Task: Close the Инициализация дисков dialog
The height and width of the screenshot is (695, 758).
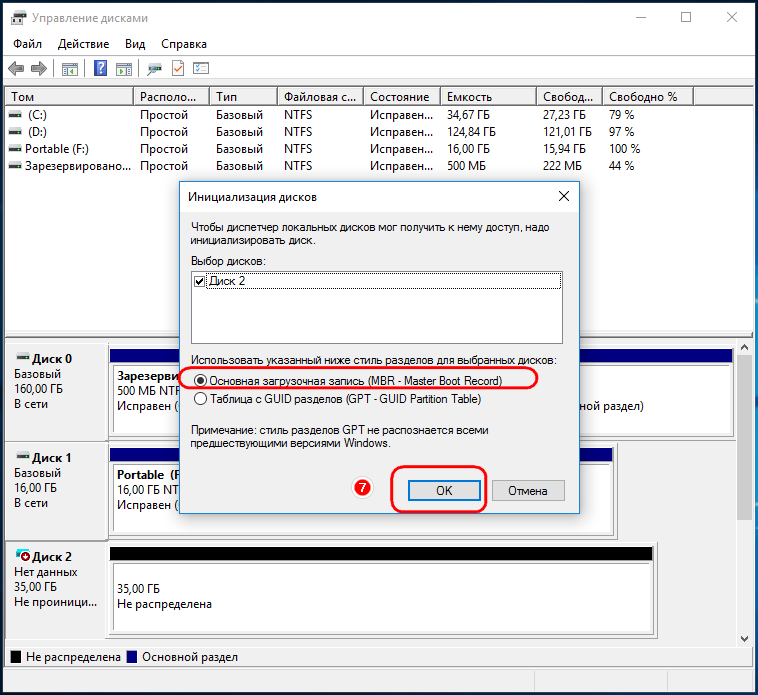Action: [x=564, y=196]
